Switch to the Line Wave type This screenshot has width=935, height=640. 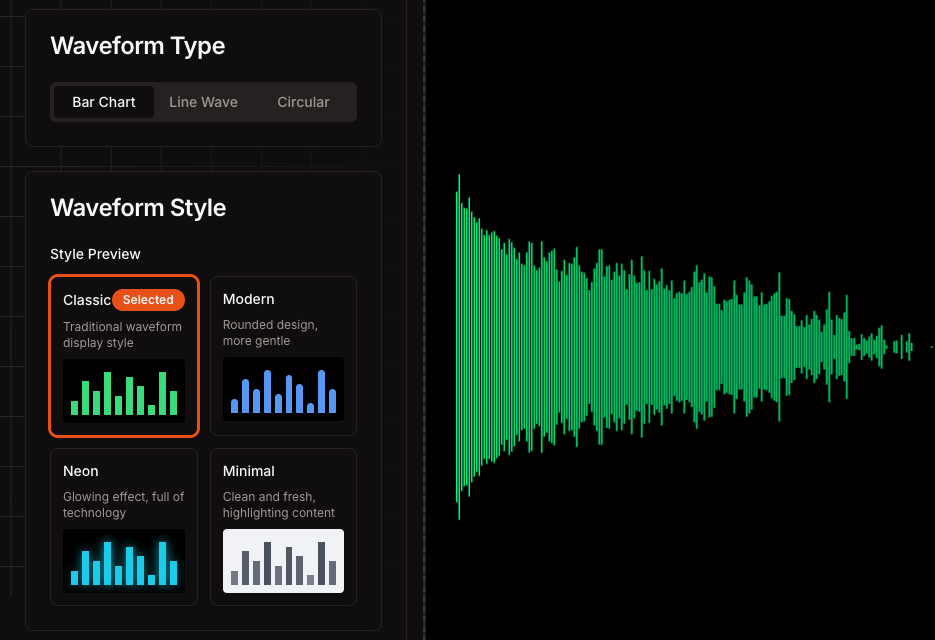coord(203,102)
